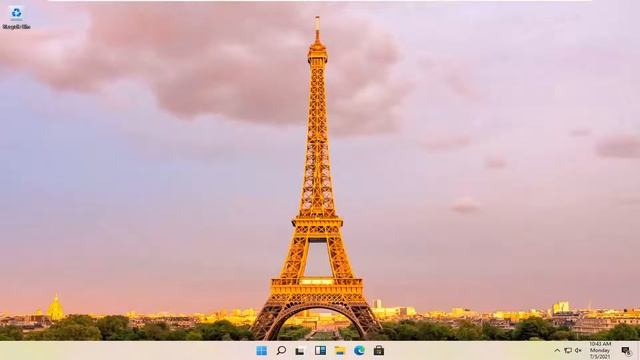Expand hidden system tray icons chevron
The width and height of the screenshot is (640, 360).
[x=557, y=351]
